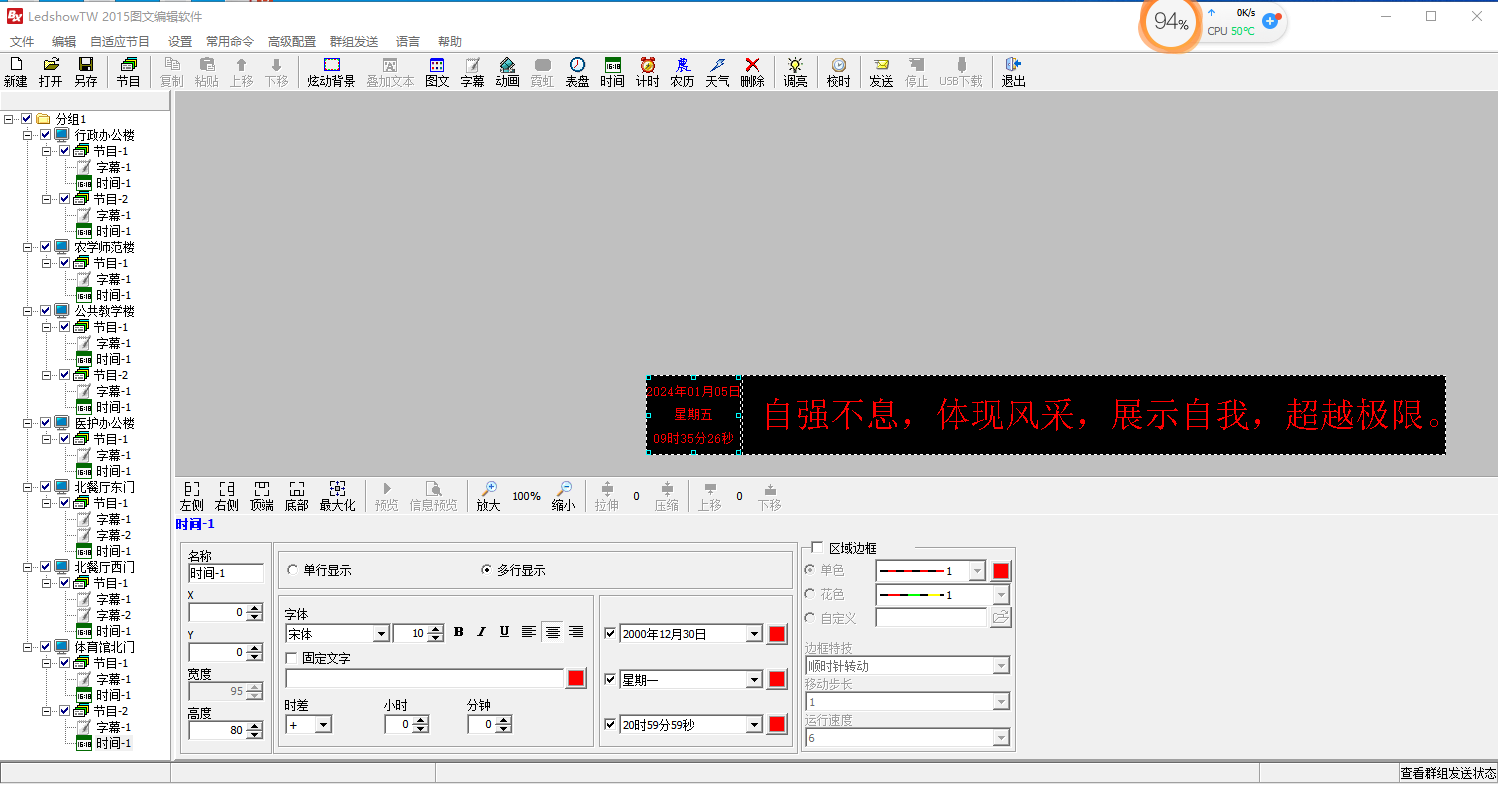
Task: Toggle the 区域边框 checkbox
Action: [x=817, y=548]
